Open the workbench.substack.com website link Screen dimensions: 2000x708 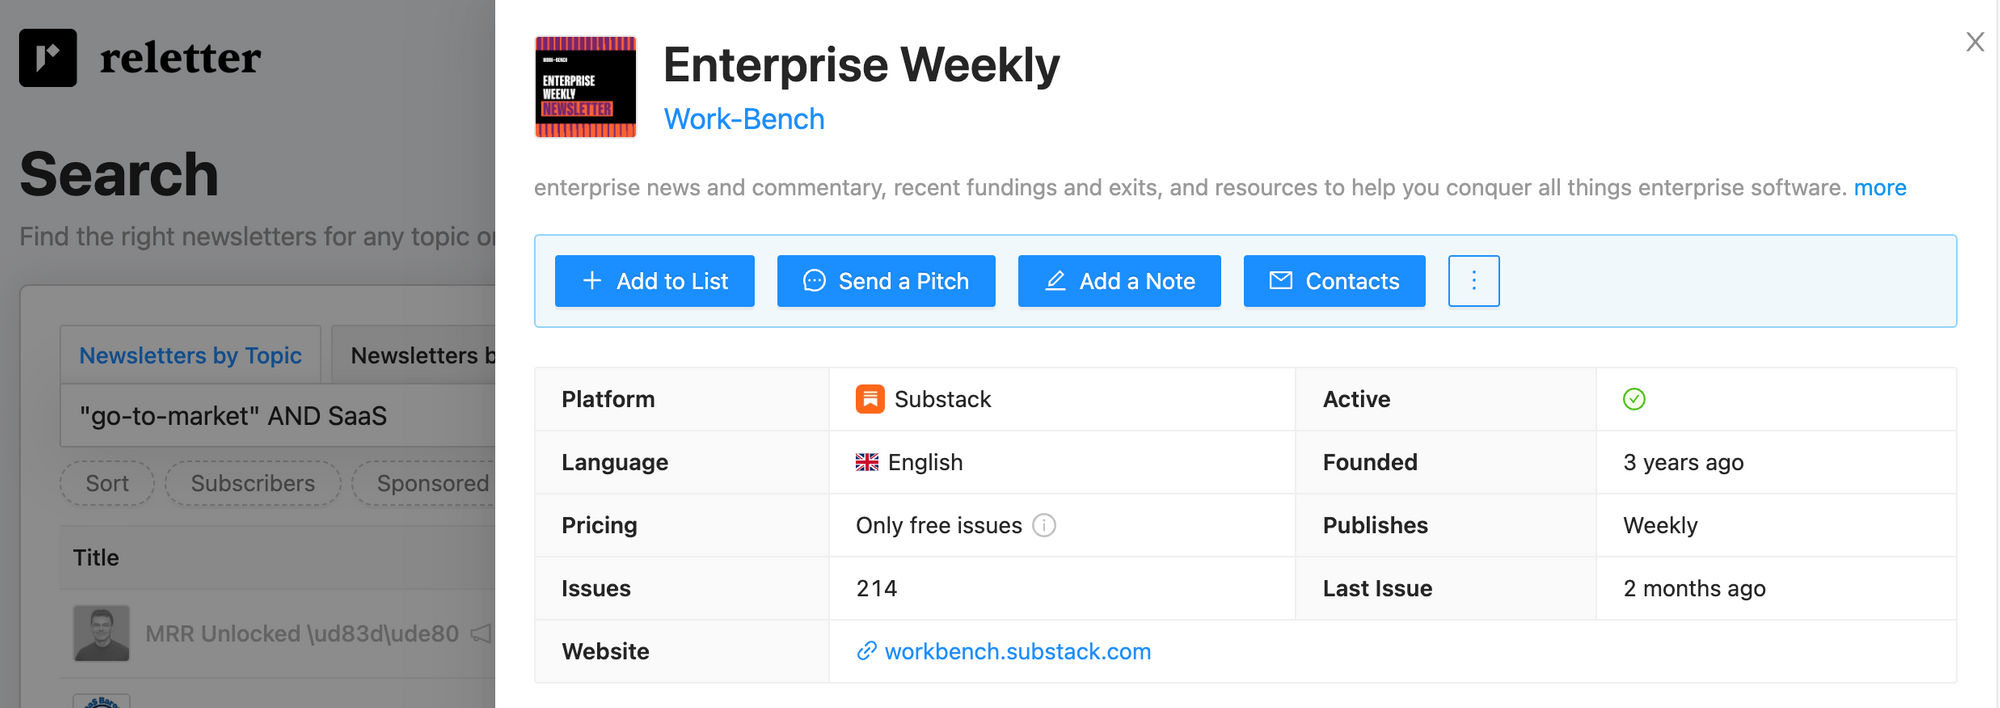tap(1018, 651)
